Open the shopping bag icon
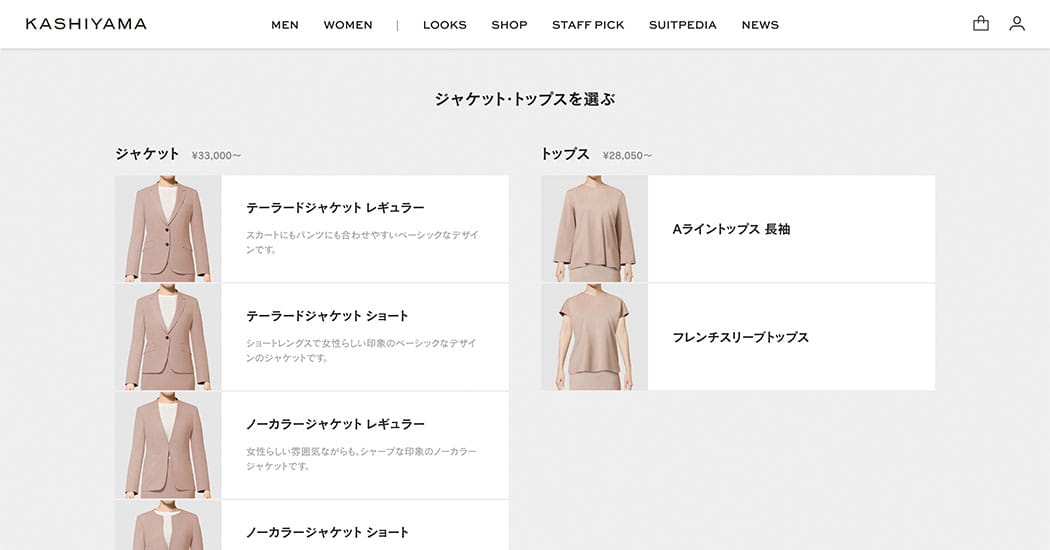Image resolution: width=1050 pixels, height=550 pixels. point(980,23)
